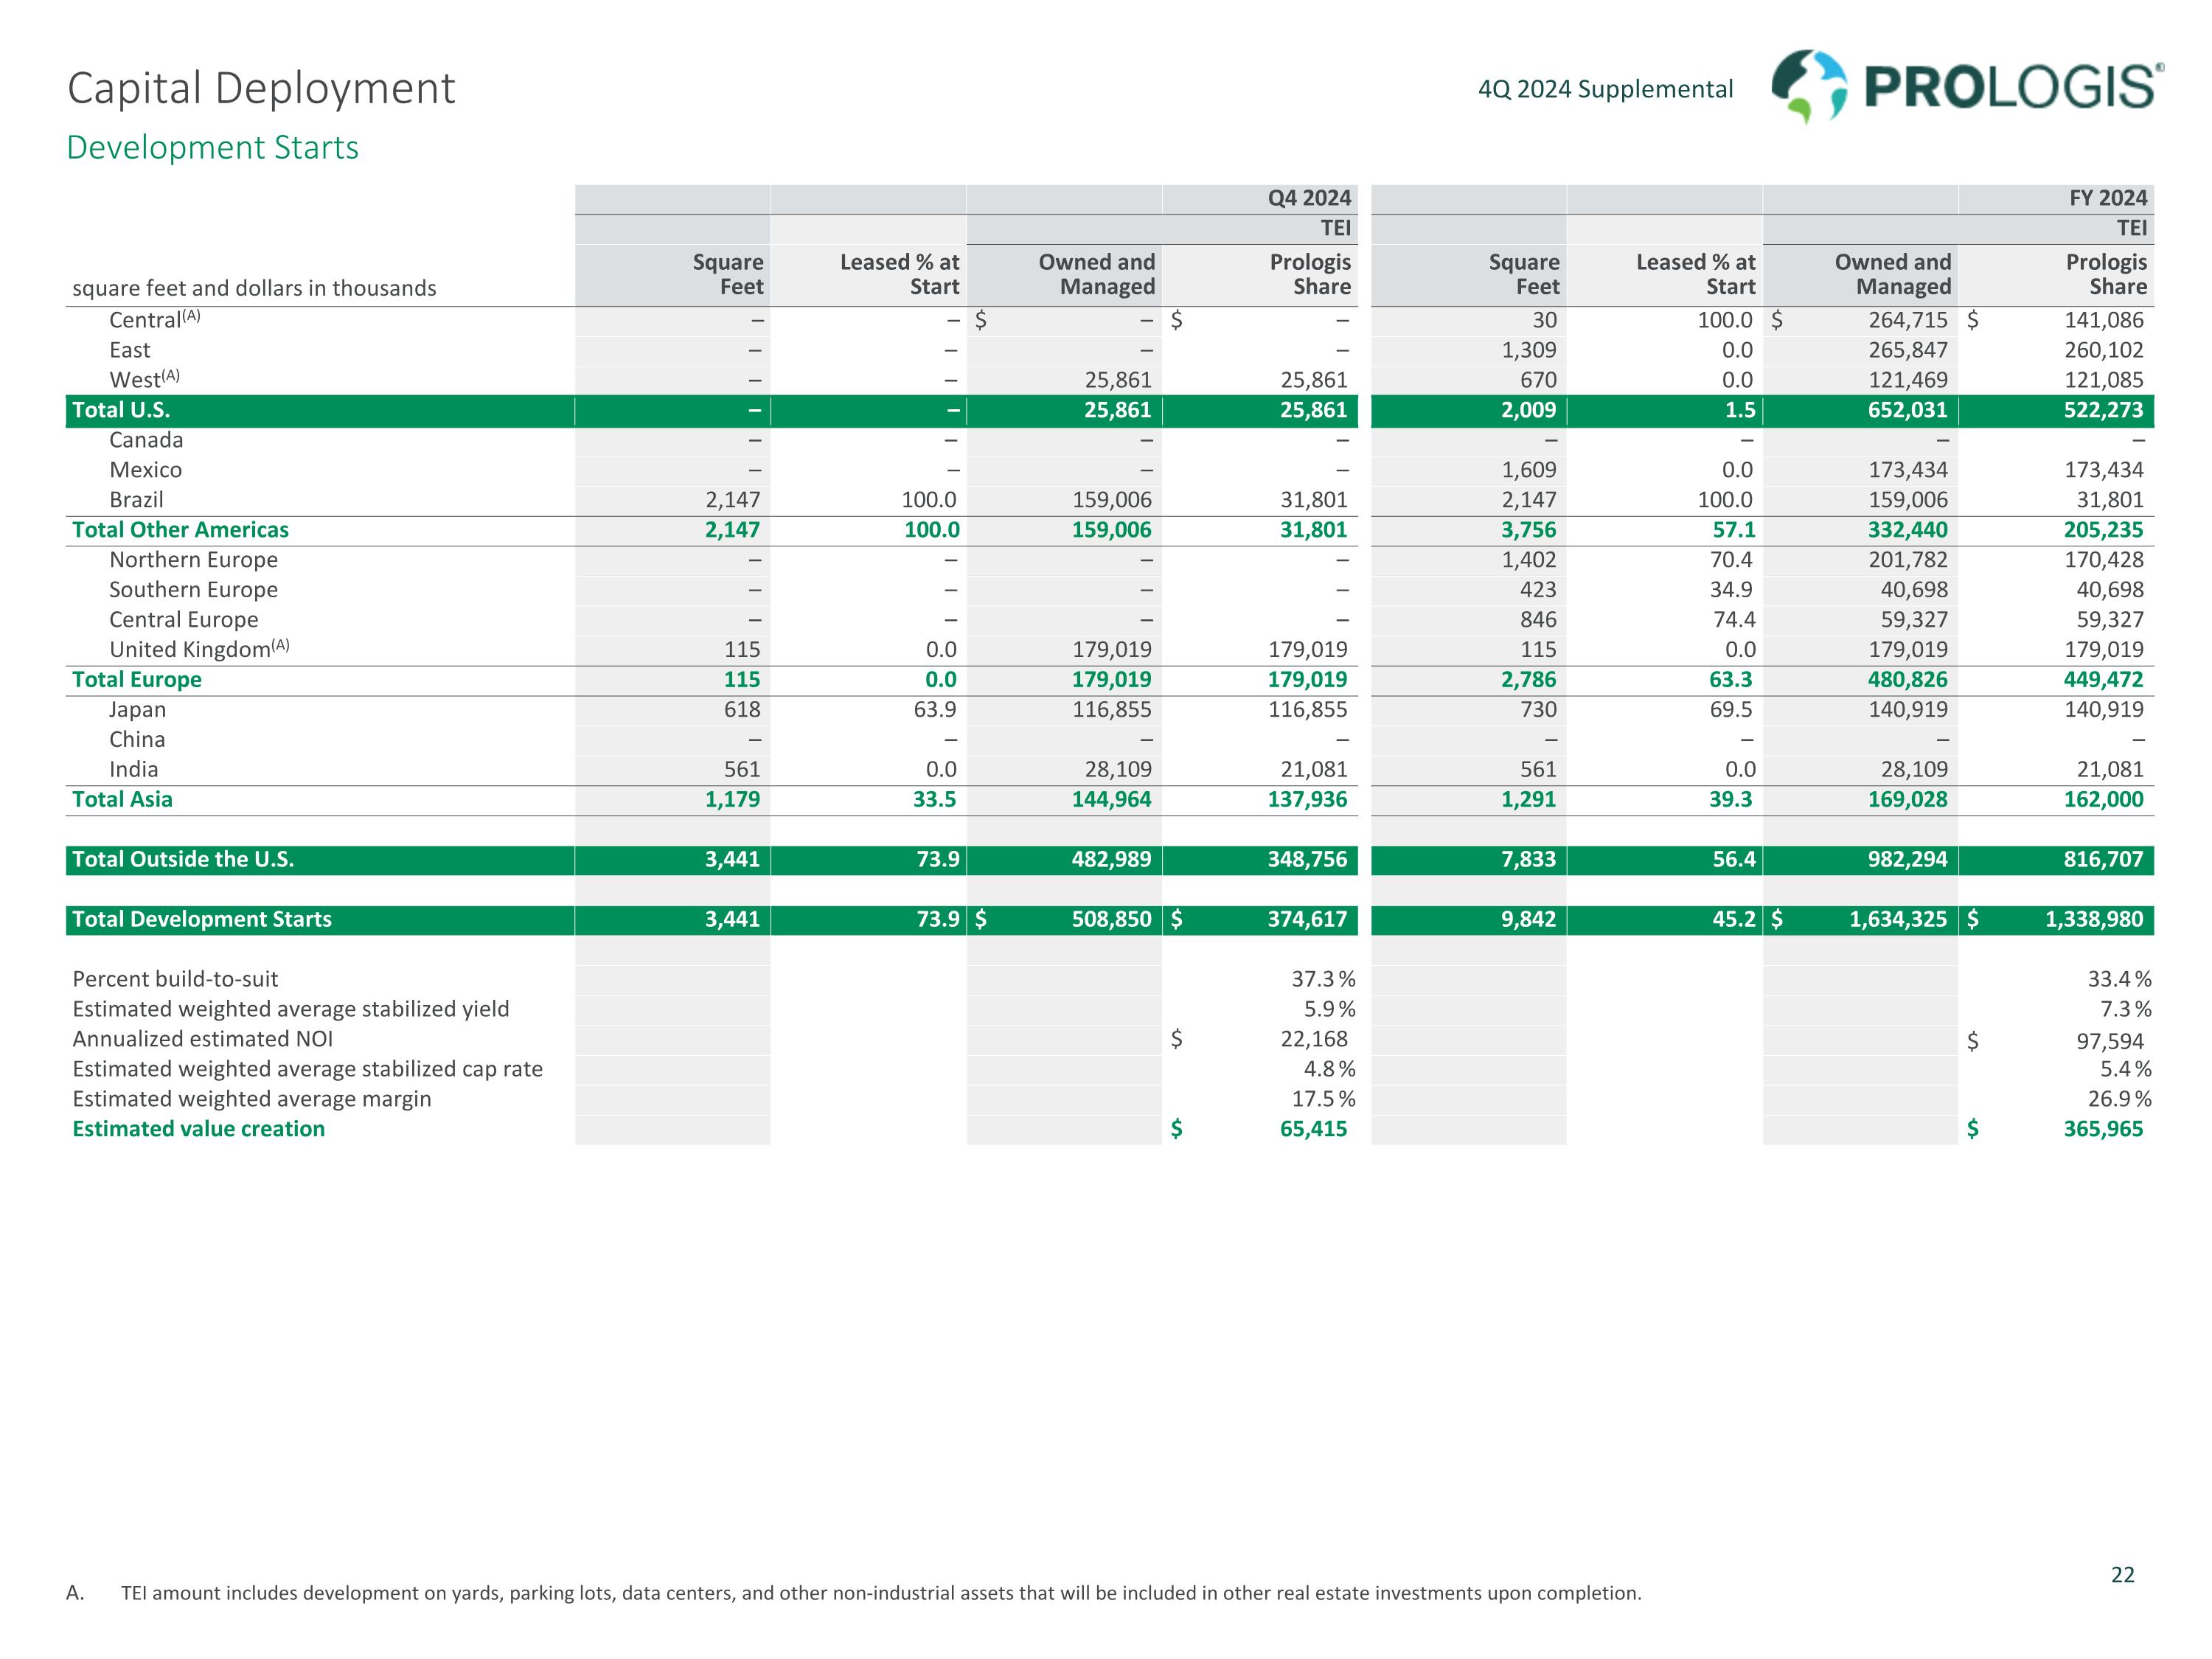Click the PROLOGIS wordmark text
Viewport: 2212px width, 1659px height.
[x=2012, y=88]
